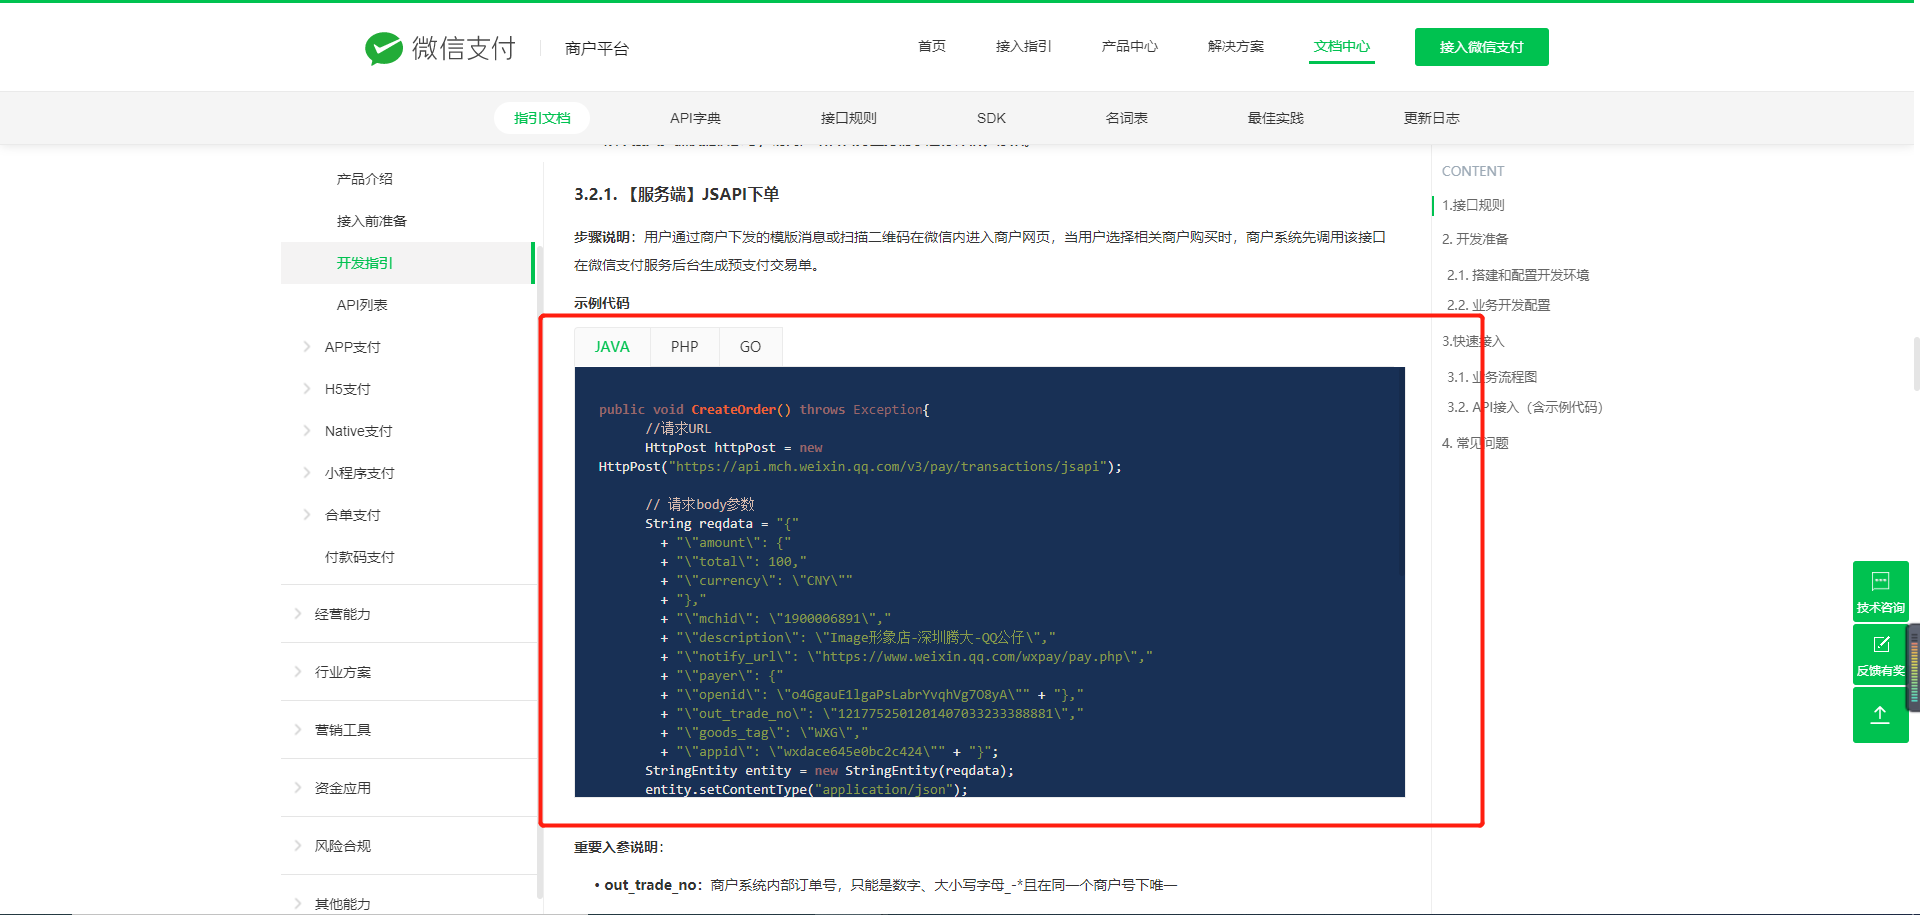
Task: Switch to the 更新日志 tab
Action: pos(1432,118)
